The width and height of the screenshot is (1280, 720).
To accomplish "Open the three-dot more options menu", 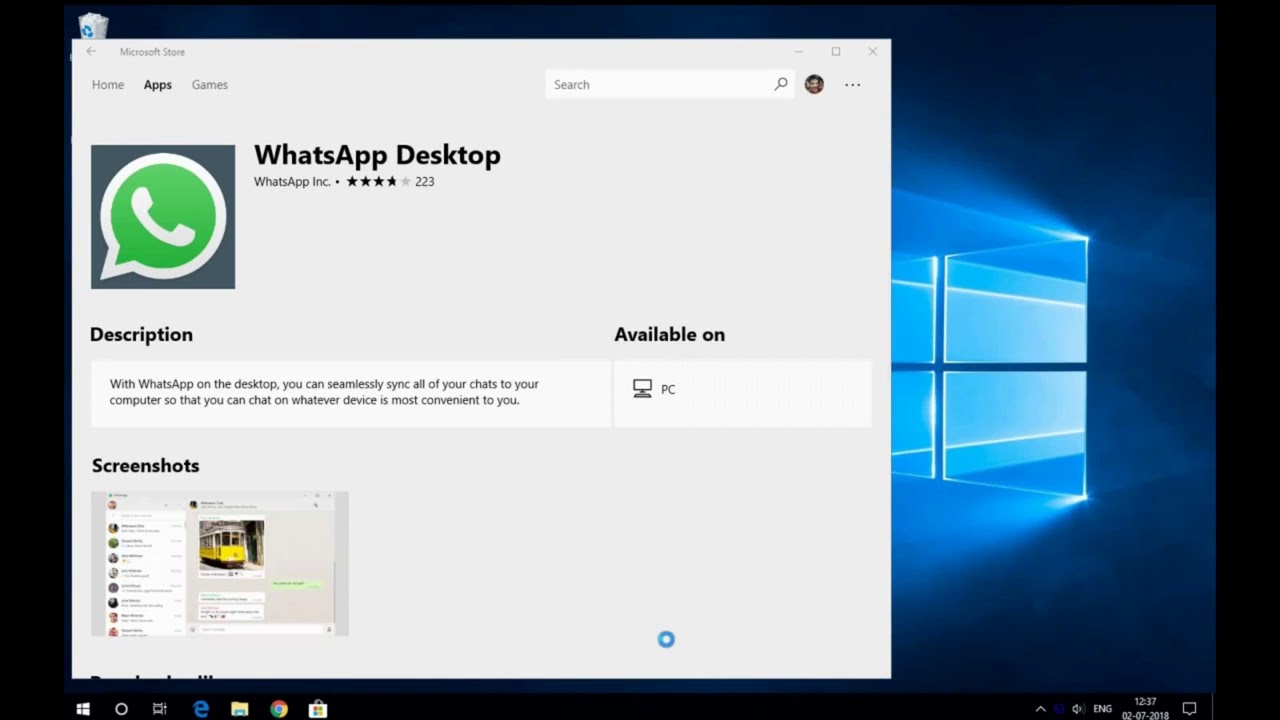I will 852,85.
